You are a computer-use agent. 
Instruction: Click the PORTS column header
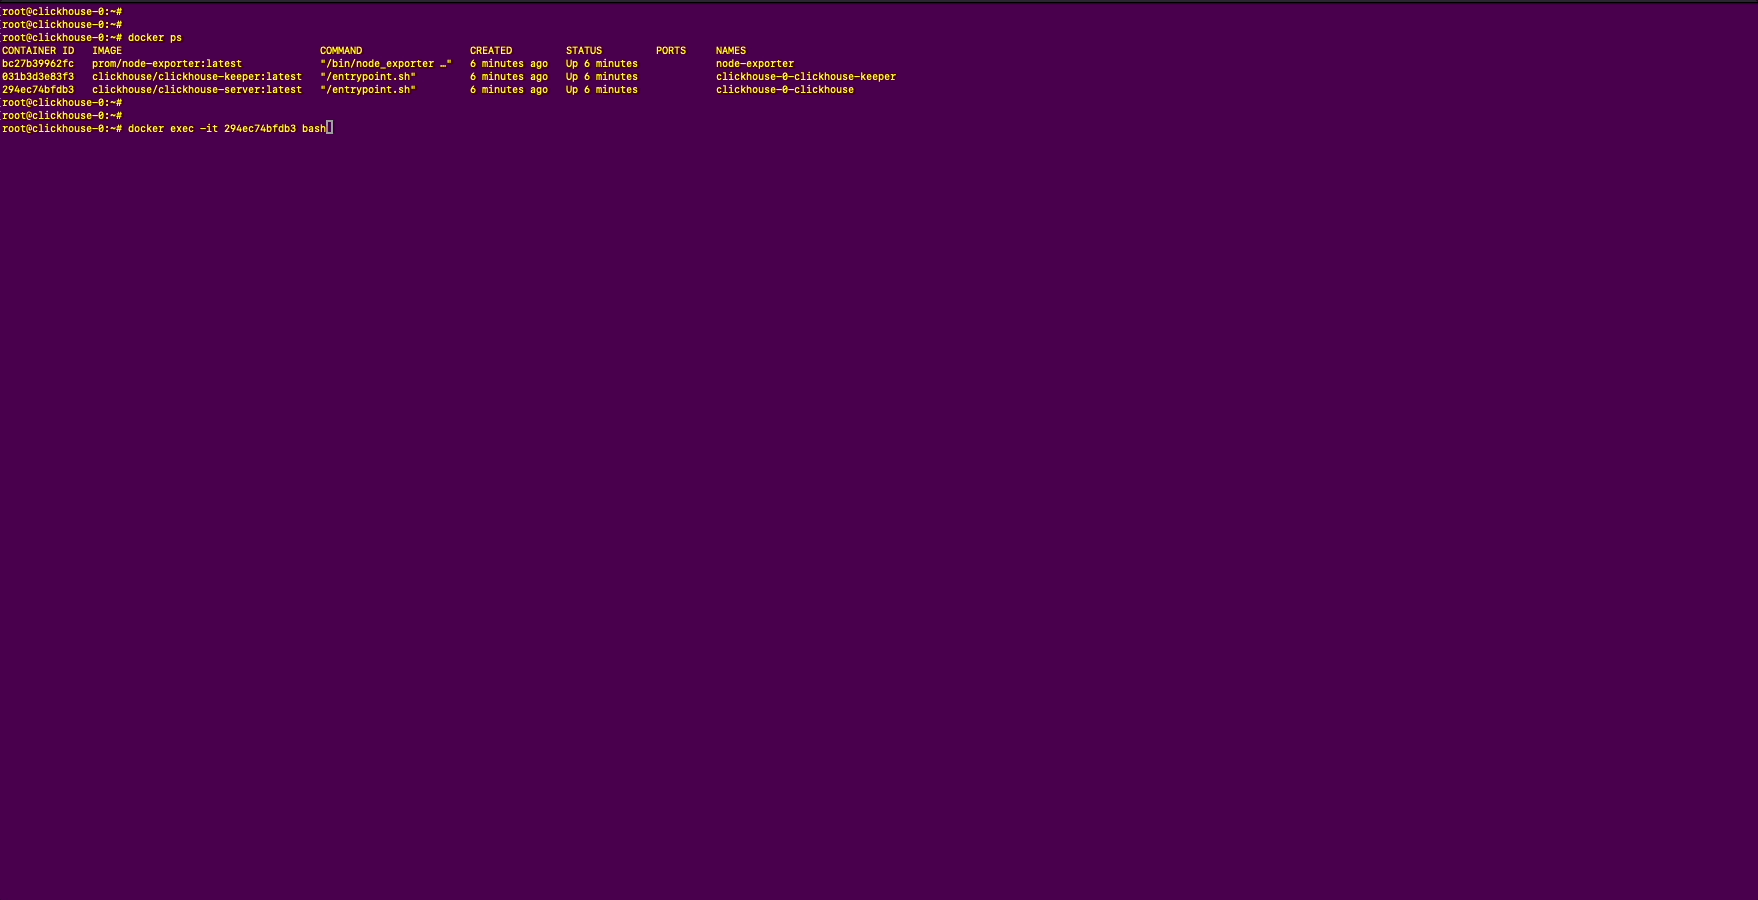[x=671, y=51]
